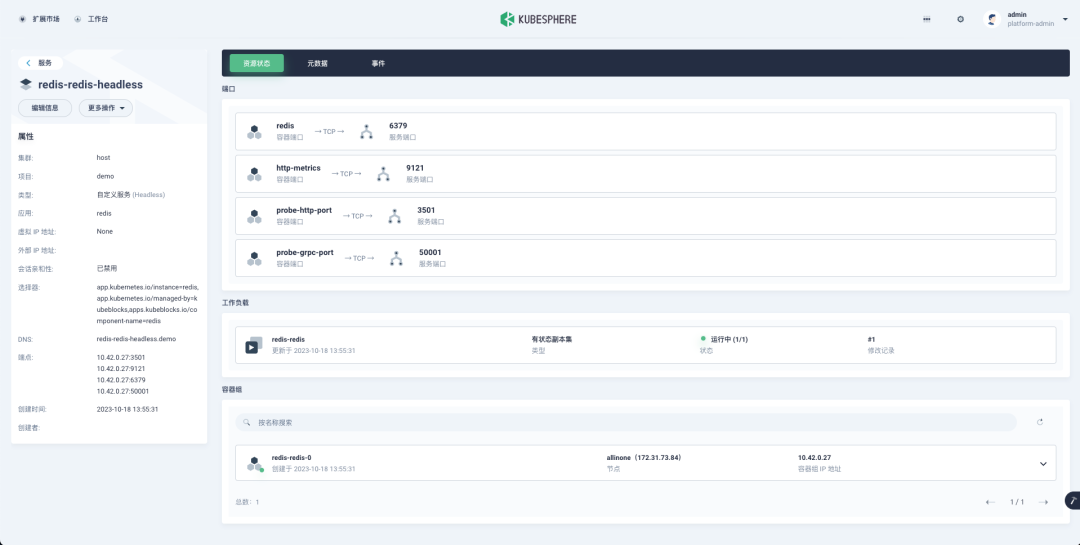Open the 更多操作 dropdown

coord(105,108)
